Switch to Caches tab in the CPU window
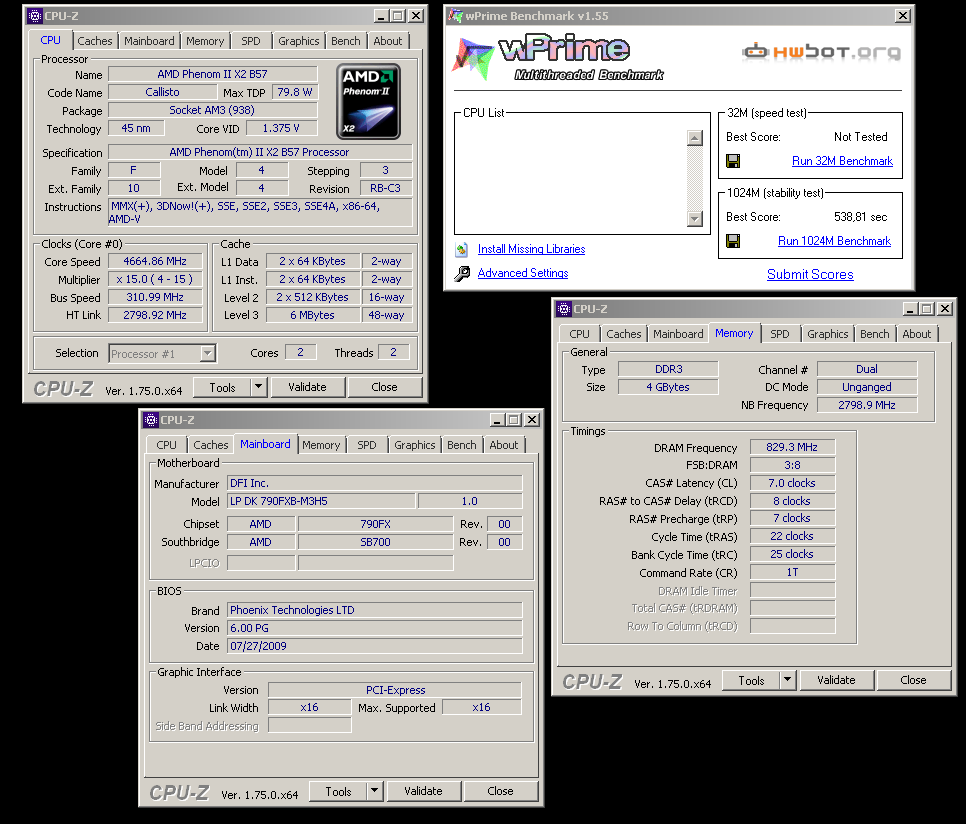966x824 pixels. pos(95,41)
